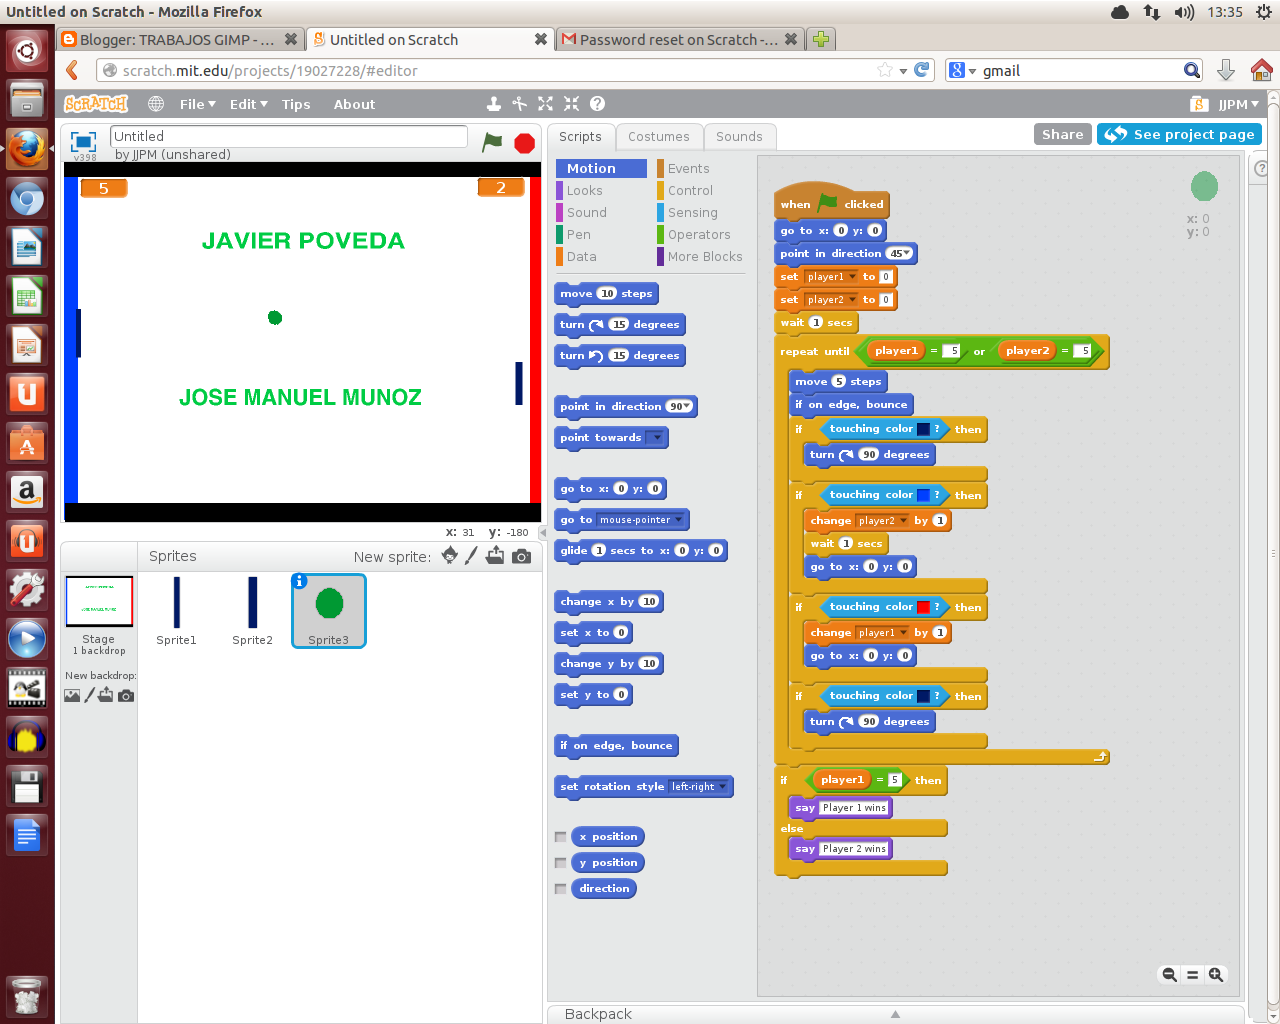
Task: Enable the x position watcher
Action: coord(560,836)
